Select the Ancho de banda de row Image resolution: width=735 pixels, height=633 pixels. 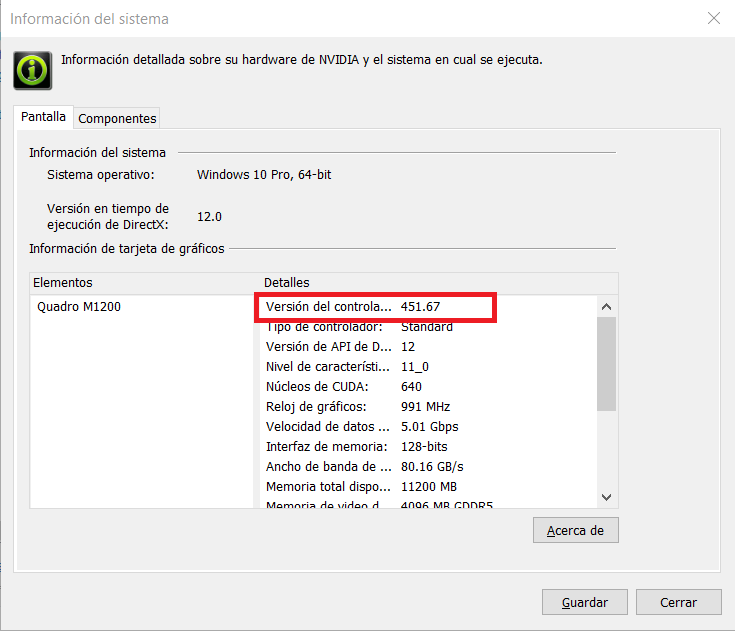pyautogui.click(x=428, y=467)
